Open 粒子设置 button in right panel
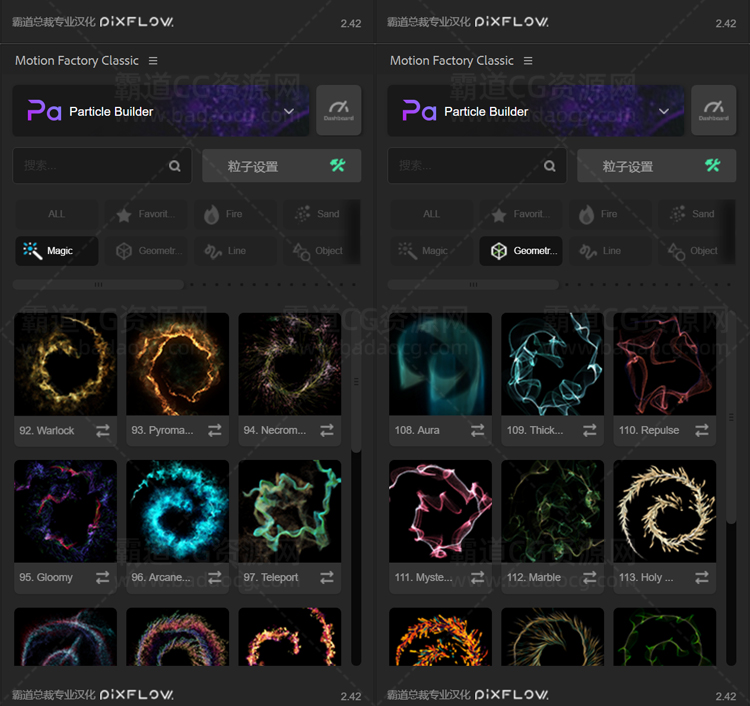The image size is (750, 706). pos(657,165)
